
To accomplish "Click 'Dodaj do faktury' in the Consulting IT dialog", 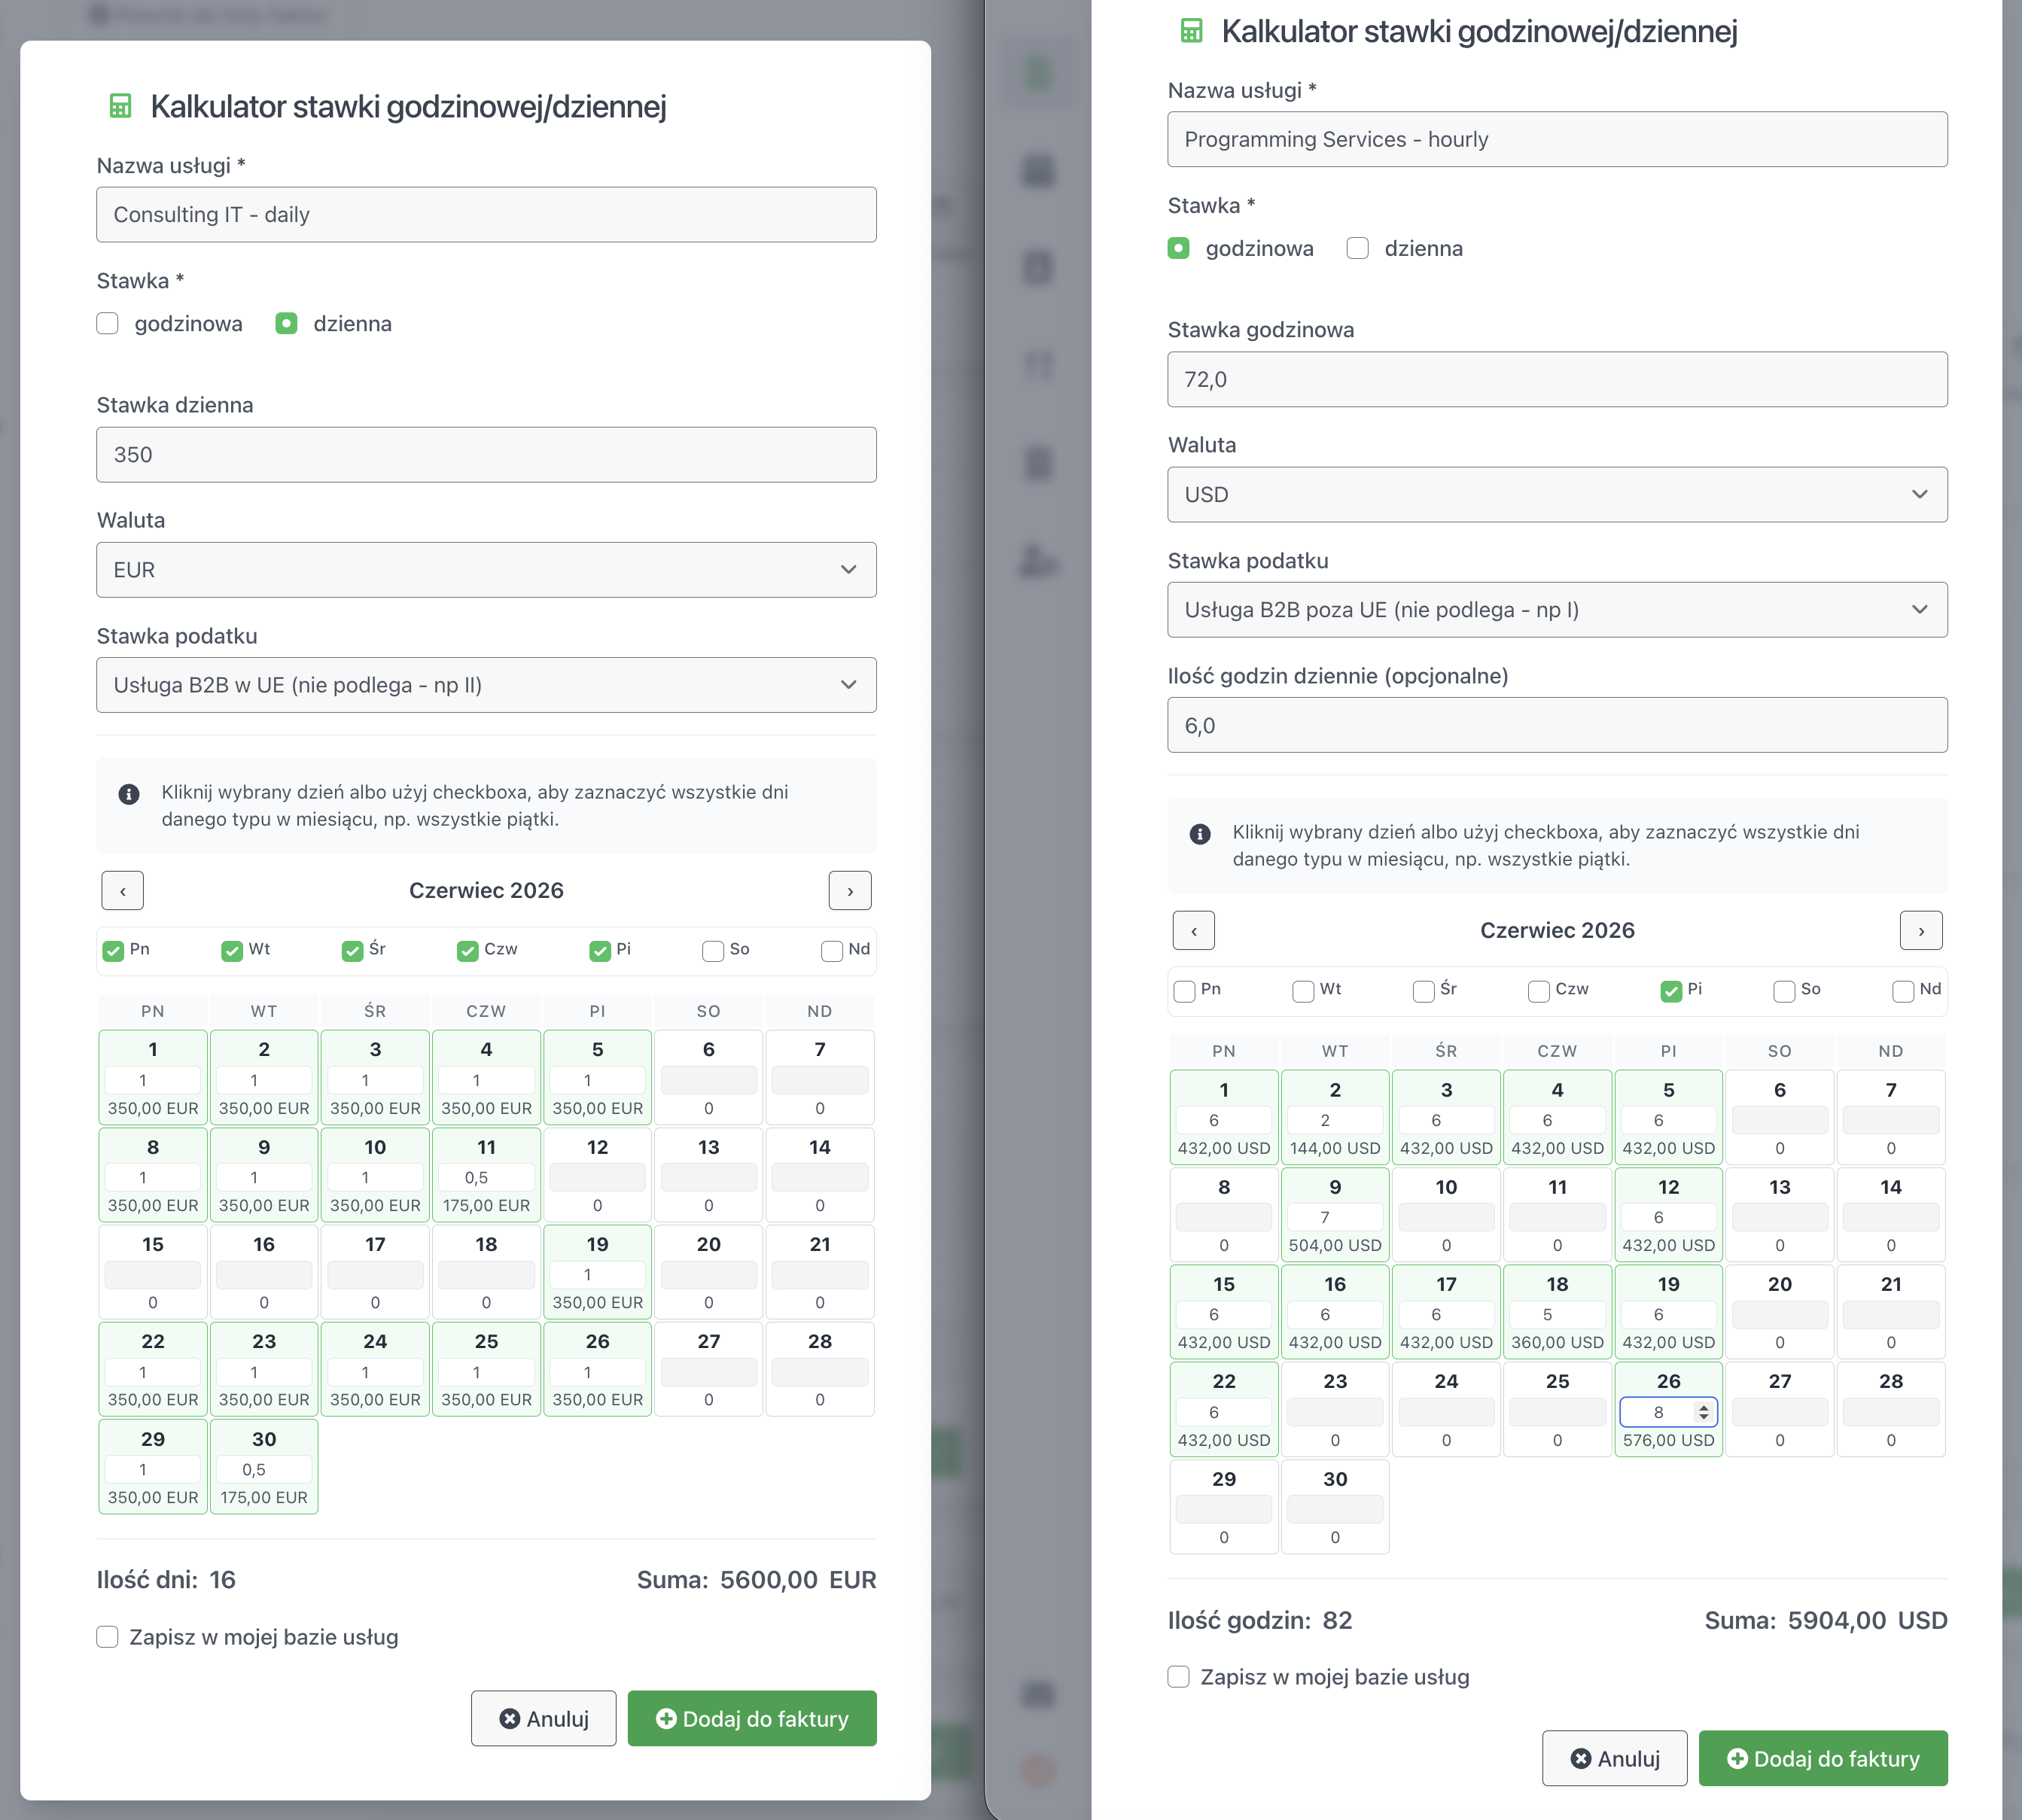I will click(752, 1719).
